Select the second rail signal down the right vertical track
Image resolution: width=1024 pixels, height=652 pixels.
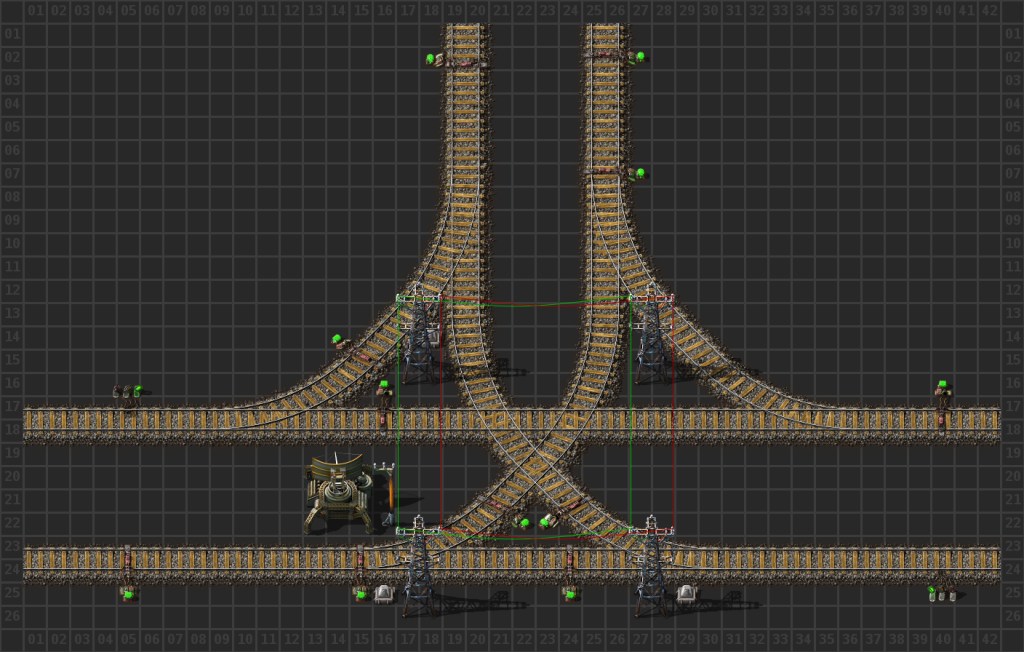pos(637,174)
